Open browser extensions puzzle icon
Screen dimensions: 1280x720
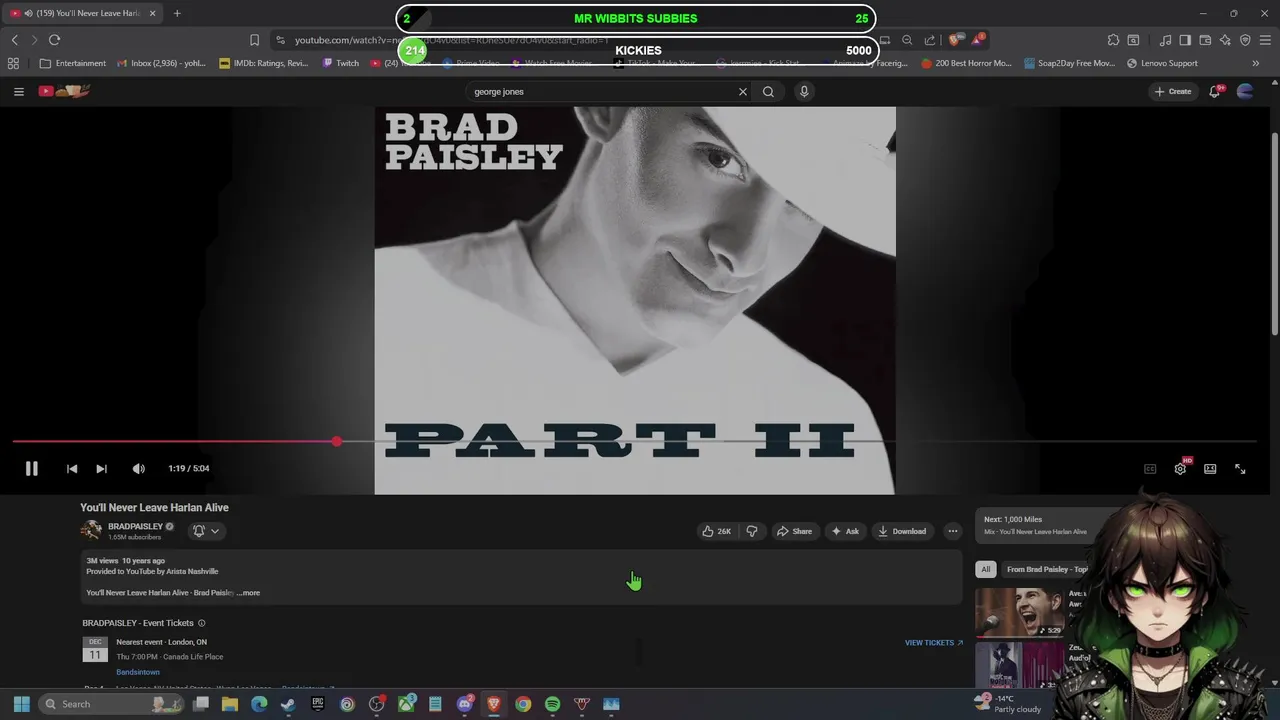1113,40
